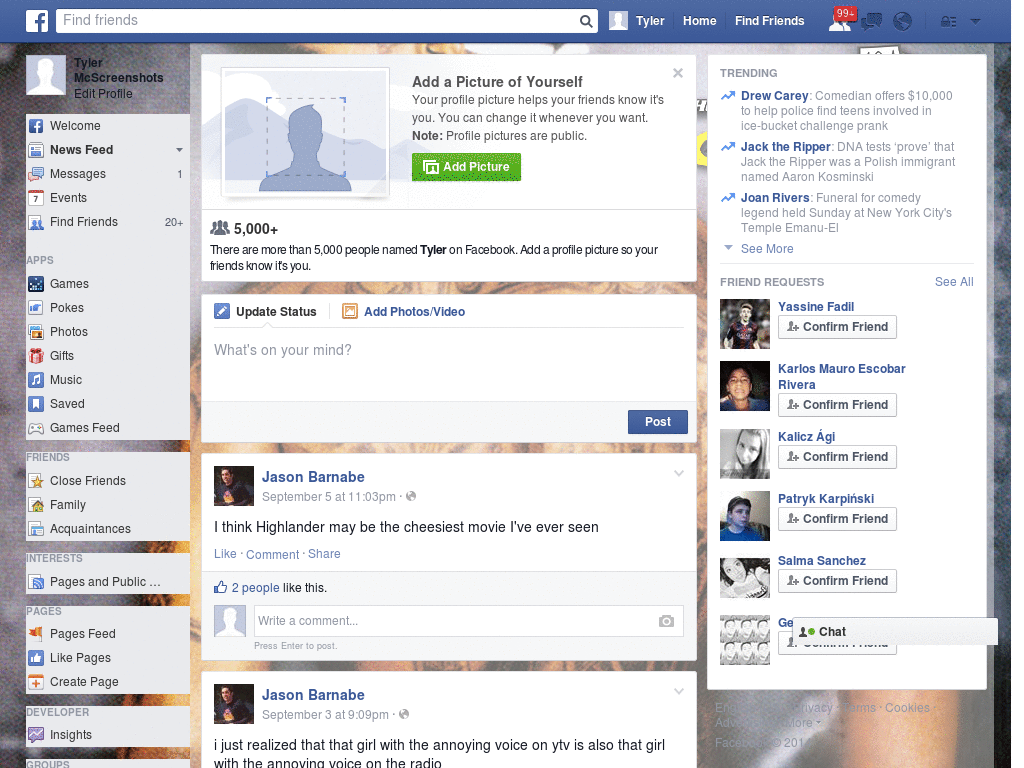This screenshot has height=768, width=1024.
Task: Share the Highlander post
Action: 324,554
